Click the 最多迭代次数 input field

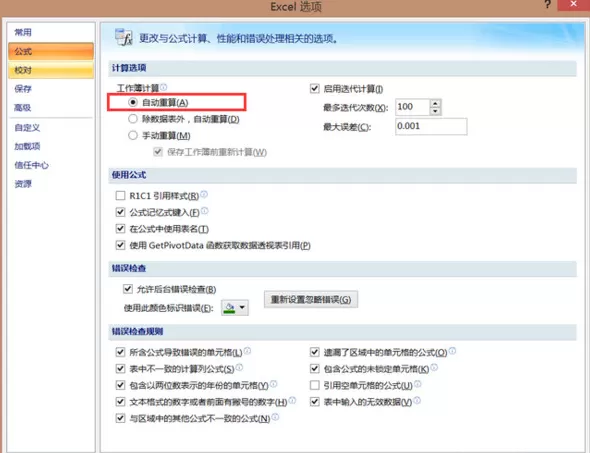(412, 107)
